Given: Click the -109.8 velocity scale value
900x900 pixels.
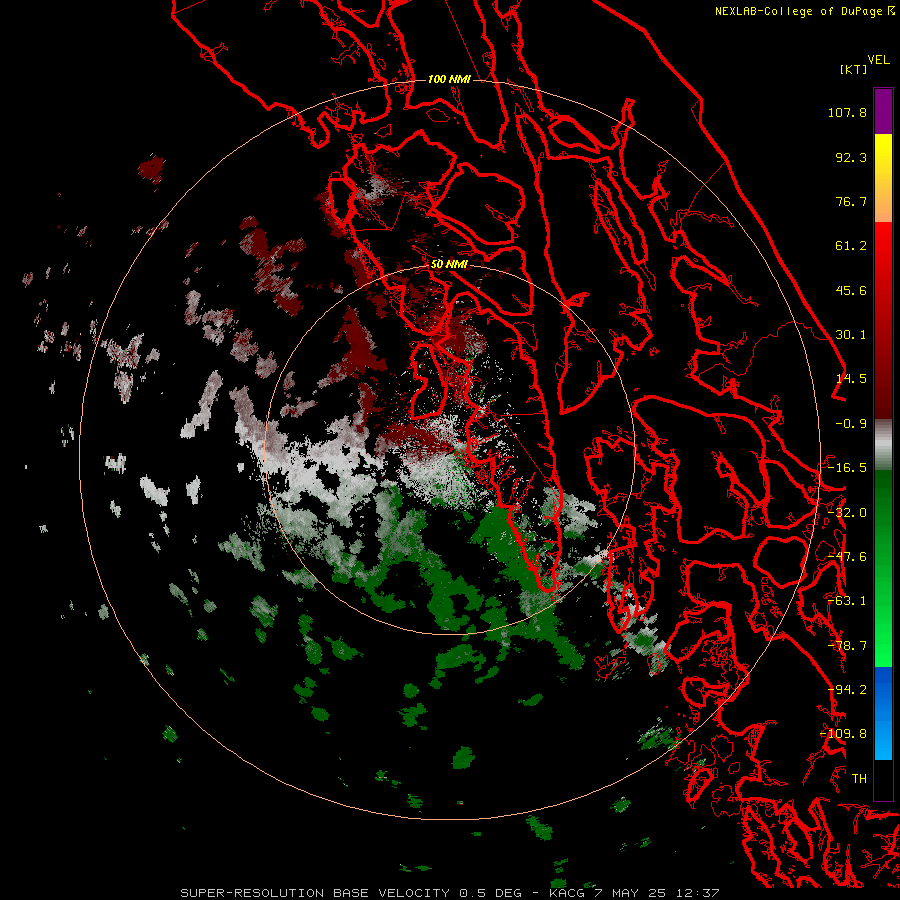Looking at the screenshot, I should [843, 734].
